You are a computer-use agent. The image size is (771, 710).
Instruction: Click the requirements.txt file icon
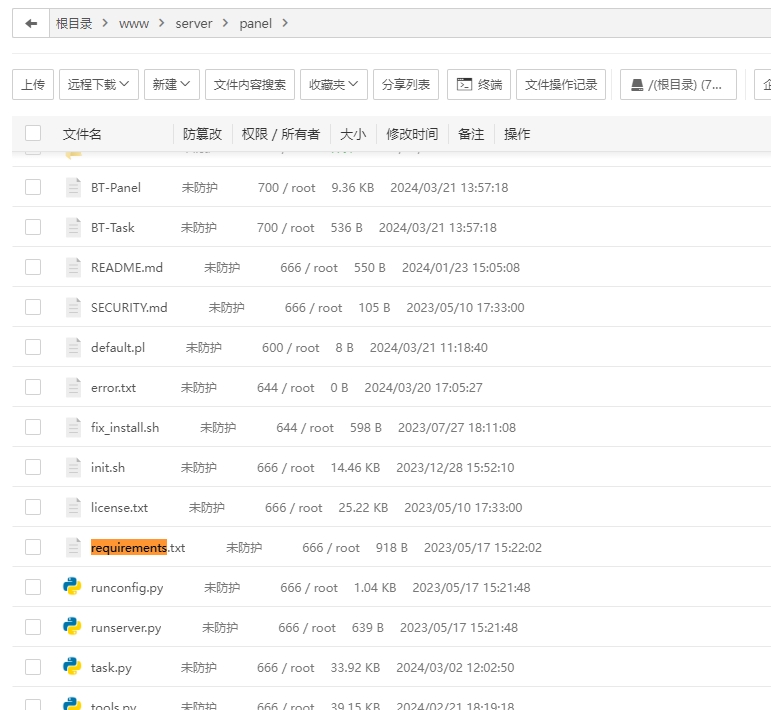pos(73,547)
